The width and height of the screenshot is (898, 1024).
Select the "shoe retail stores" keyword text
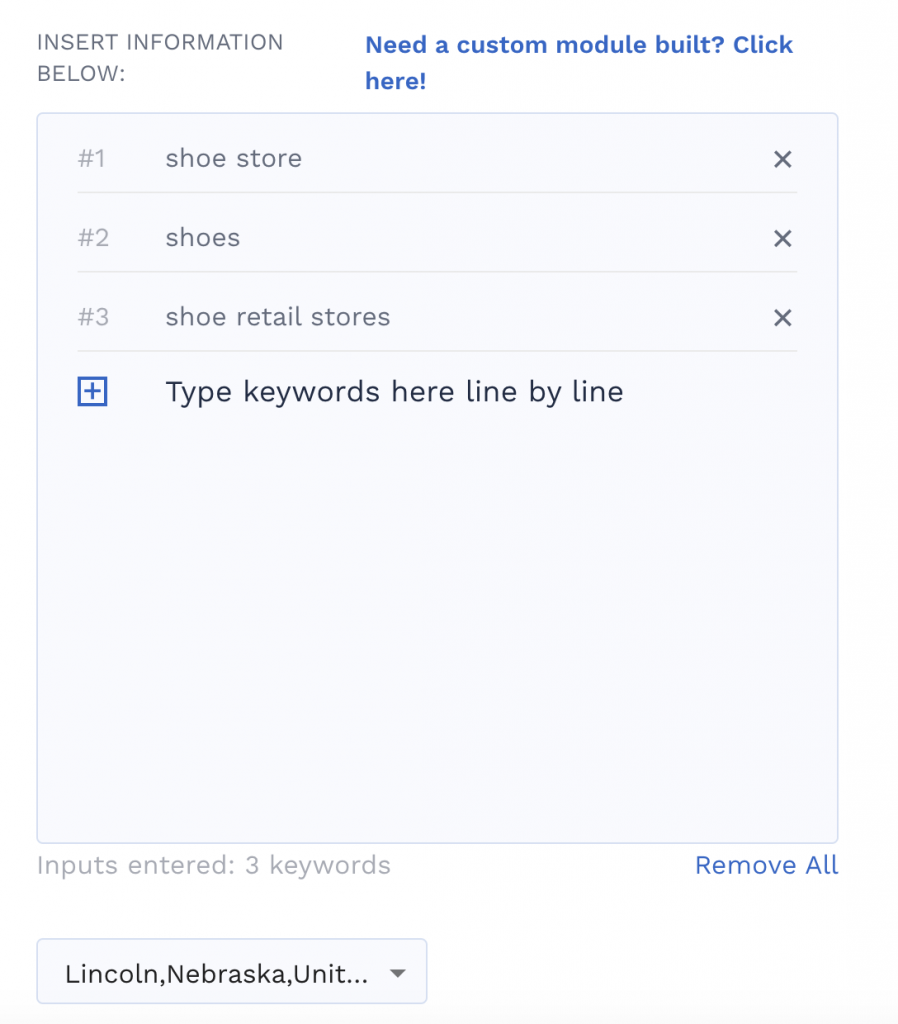coord(278,318)
